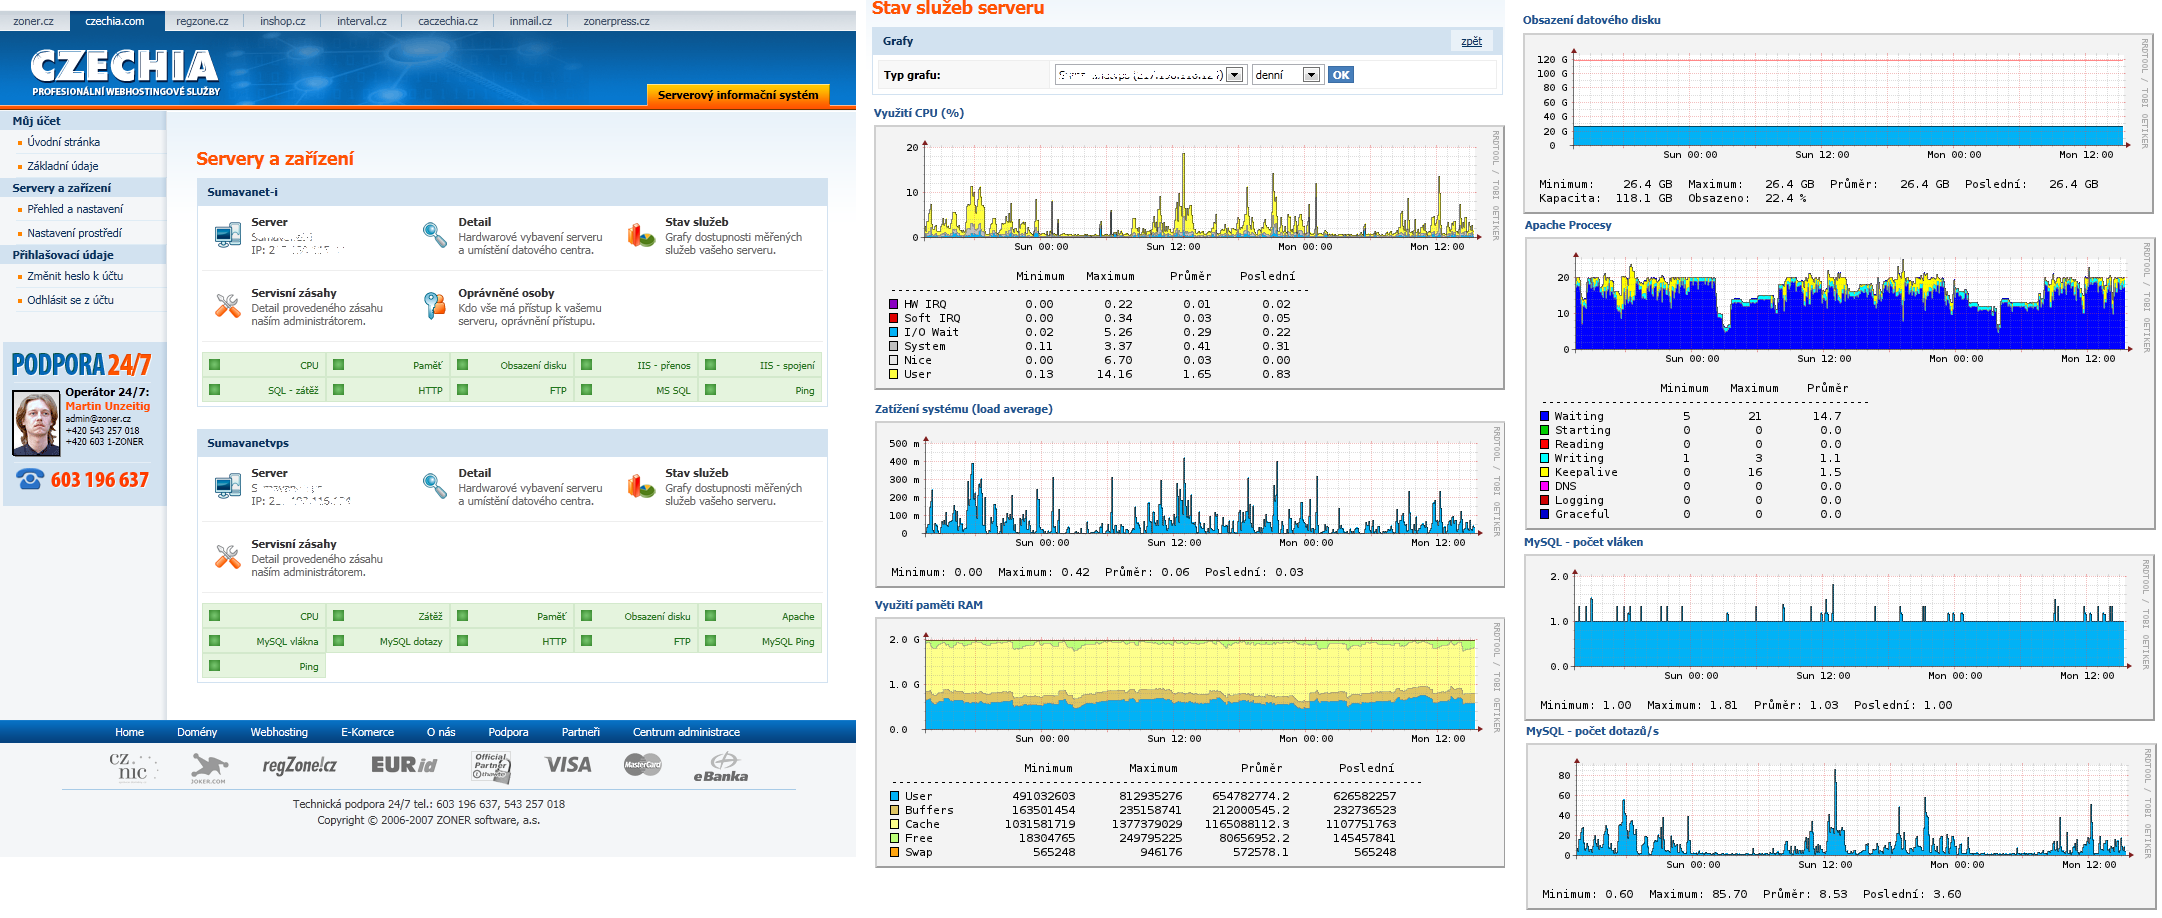Click Podpora in bottom navigation
Viewport: 2162px width, 918px height.
point(508,732)
